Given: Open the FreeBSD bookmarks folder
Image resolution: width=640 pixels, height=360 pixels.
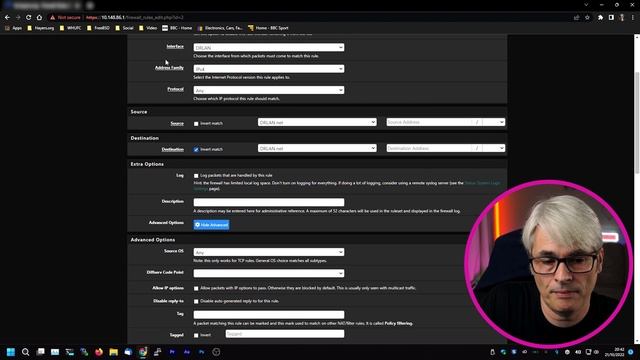Looking at the screenshot, I should (98, 28).
